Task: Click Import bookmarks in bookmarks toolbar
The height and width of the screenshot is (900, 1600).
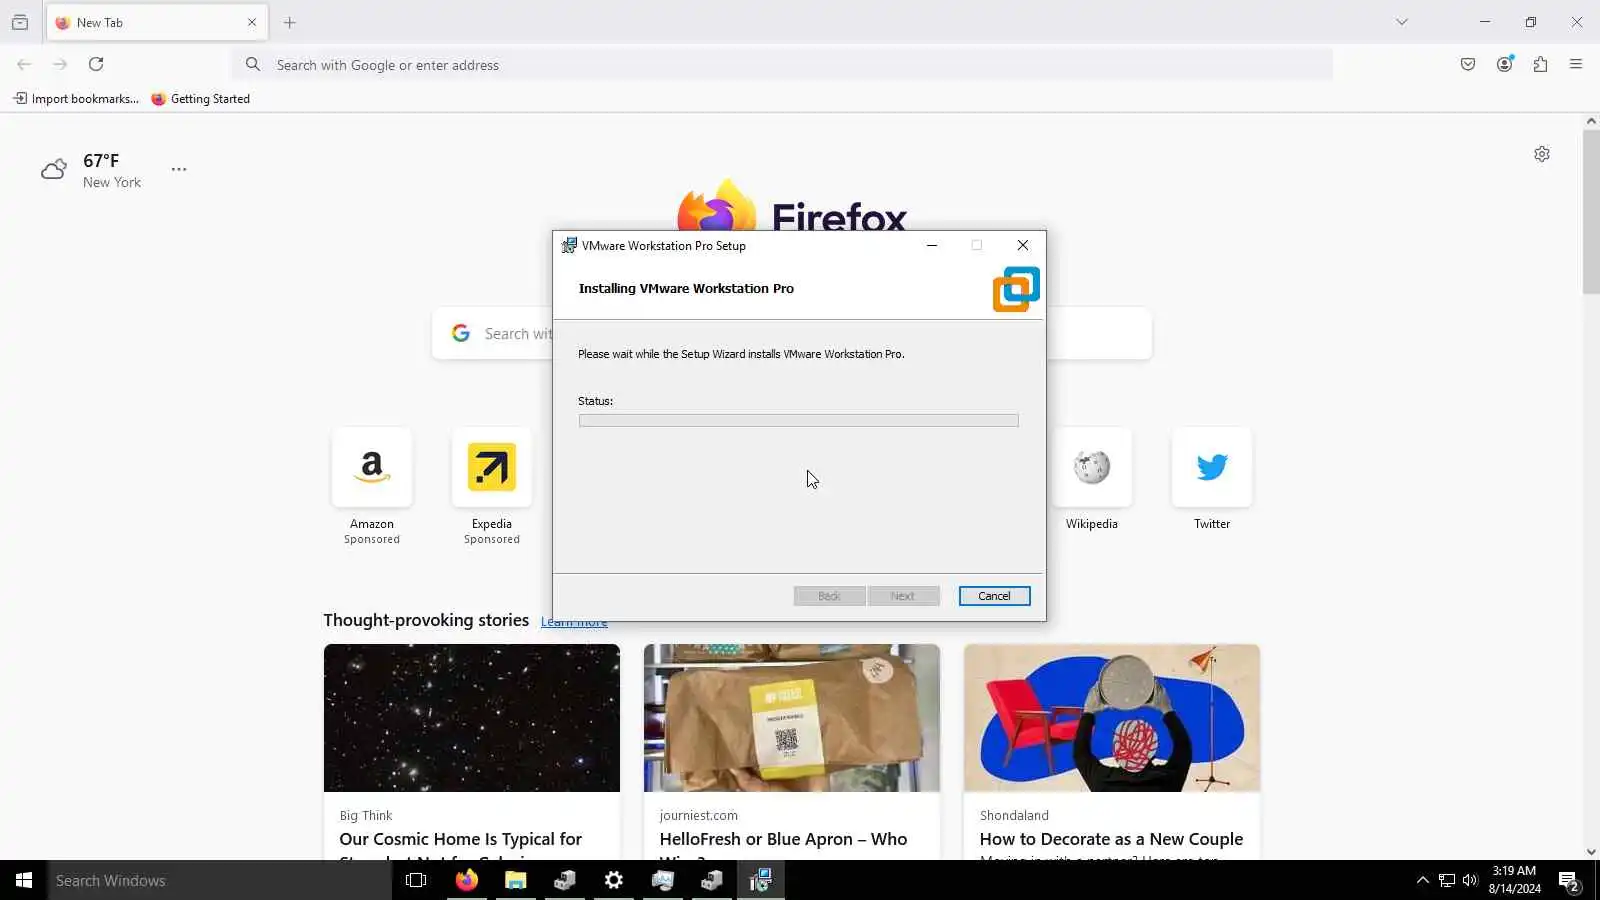Action: (76, 99)
